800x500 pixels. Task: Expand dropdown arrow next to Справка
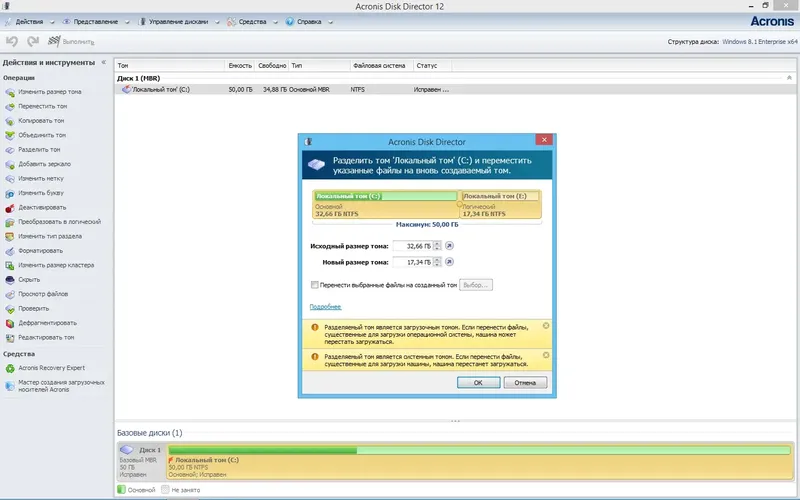tap(331, 22)
